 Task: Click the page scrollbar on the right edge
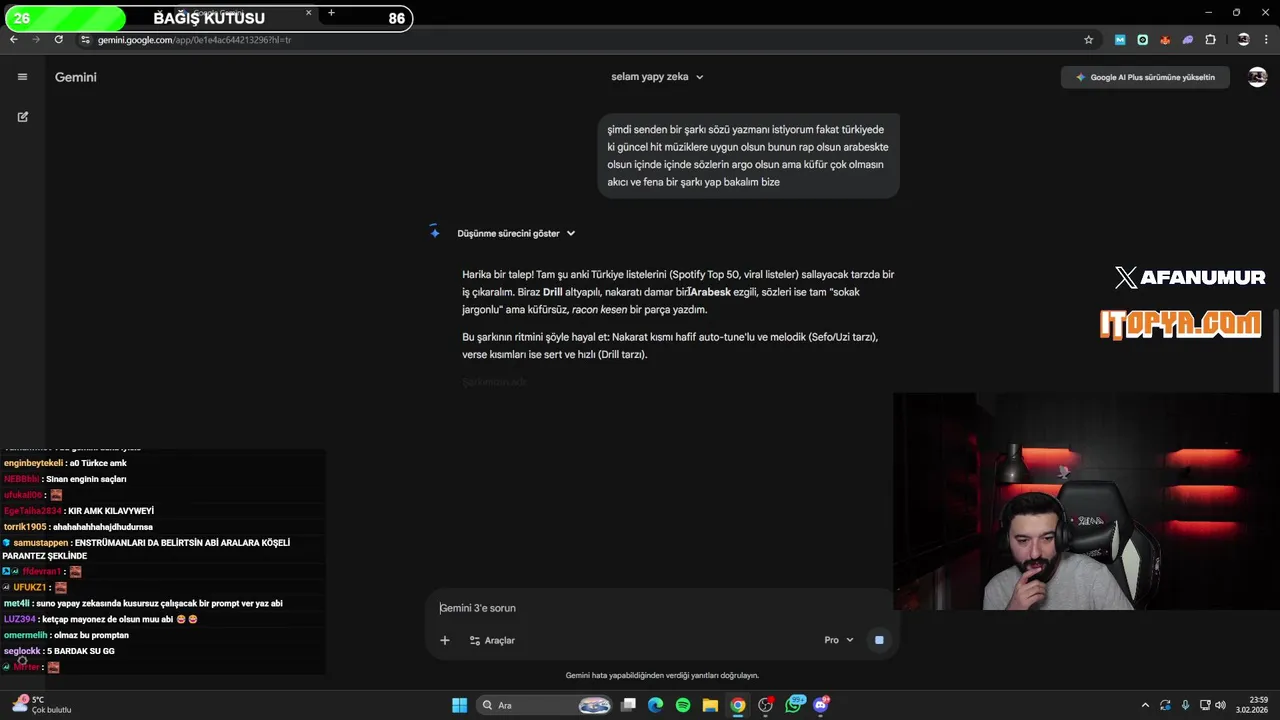coord(1276,350)
